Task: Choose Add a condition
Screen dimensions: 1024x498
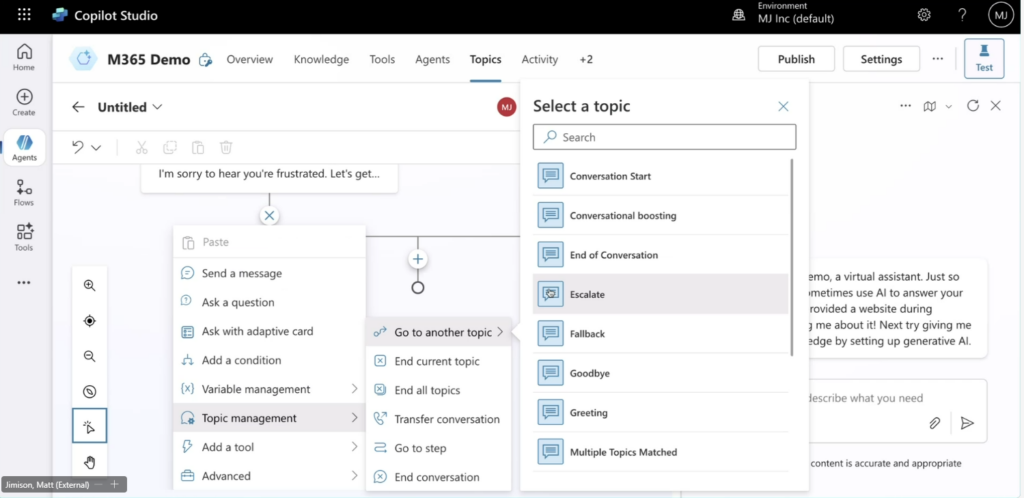Action: pos(269,360)
